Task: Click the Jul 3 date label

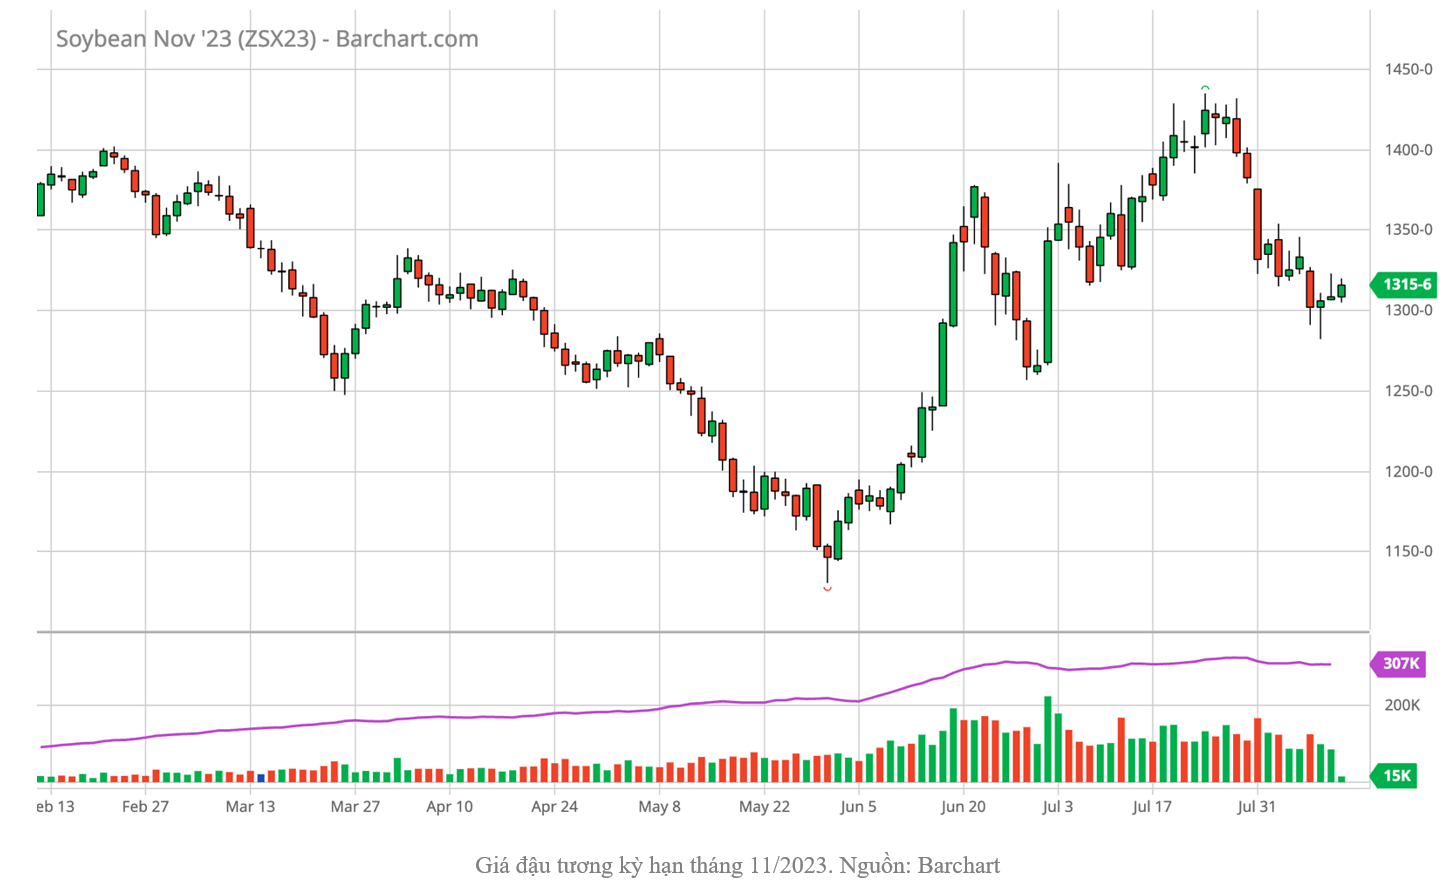Action: [x=1057, y=806]
